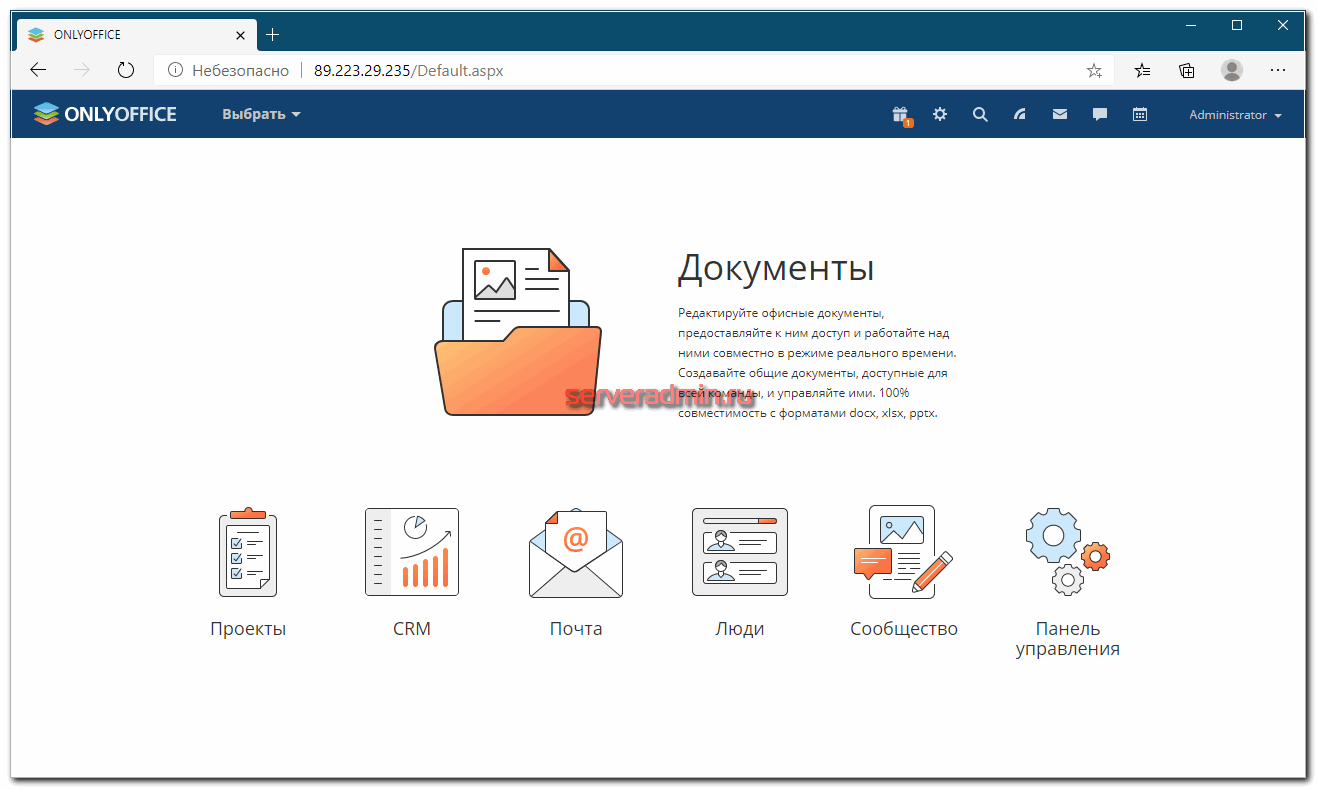Open the CRM chart icon
Image resolution: width=1317 pixels, height=789 pixels.
(412, 552)
